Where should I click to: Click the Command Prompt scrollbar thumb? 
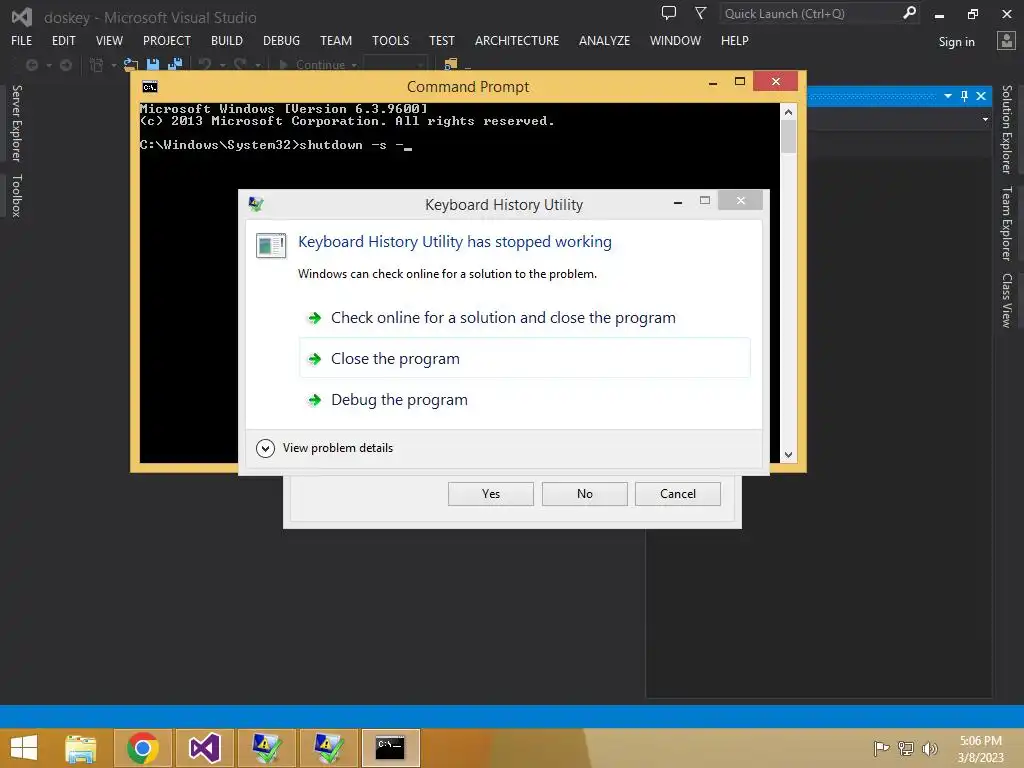point(788,137)
